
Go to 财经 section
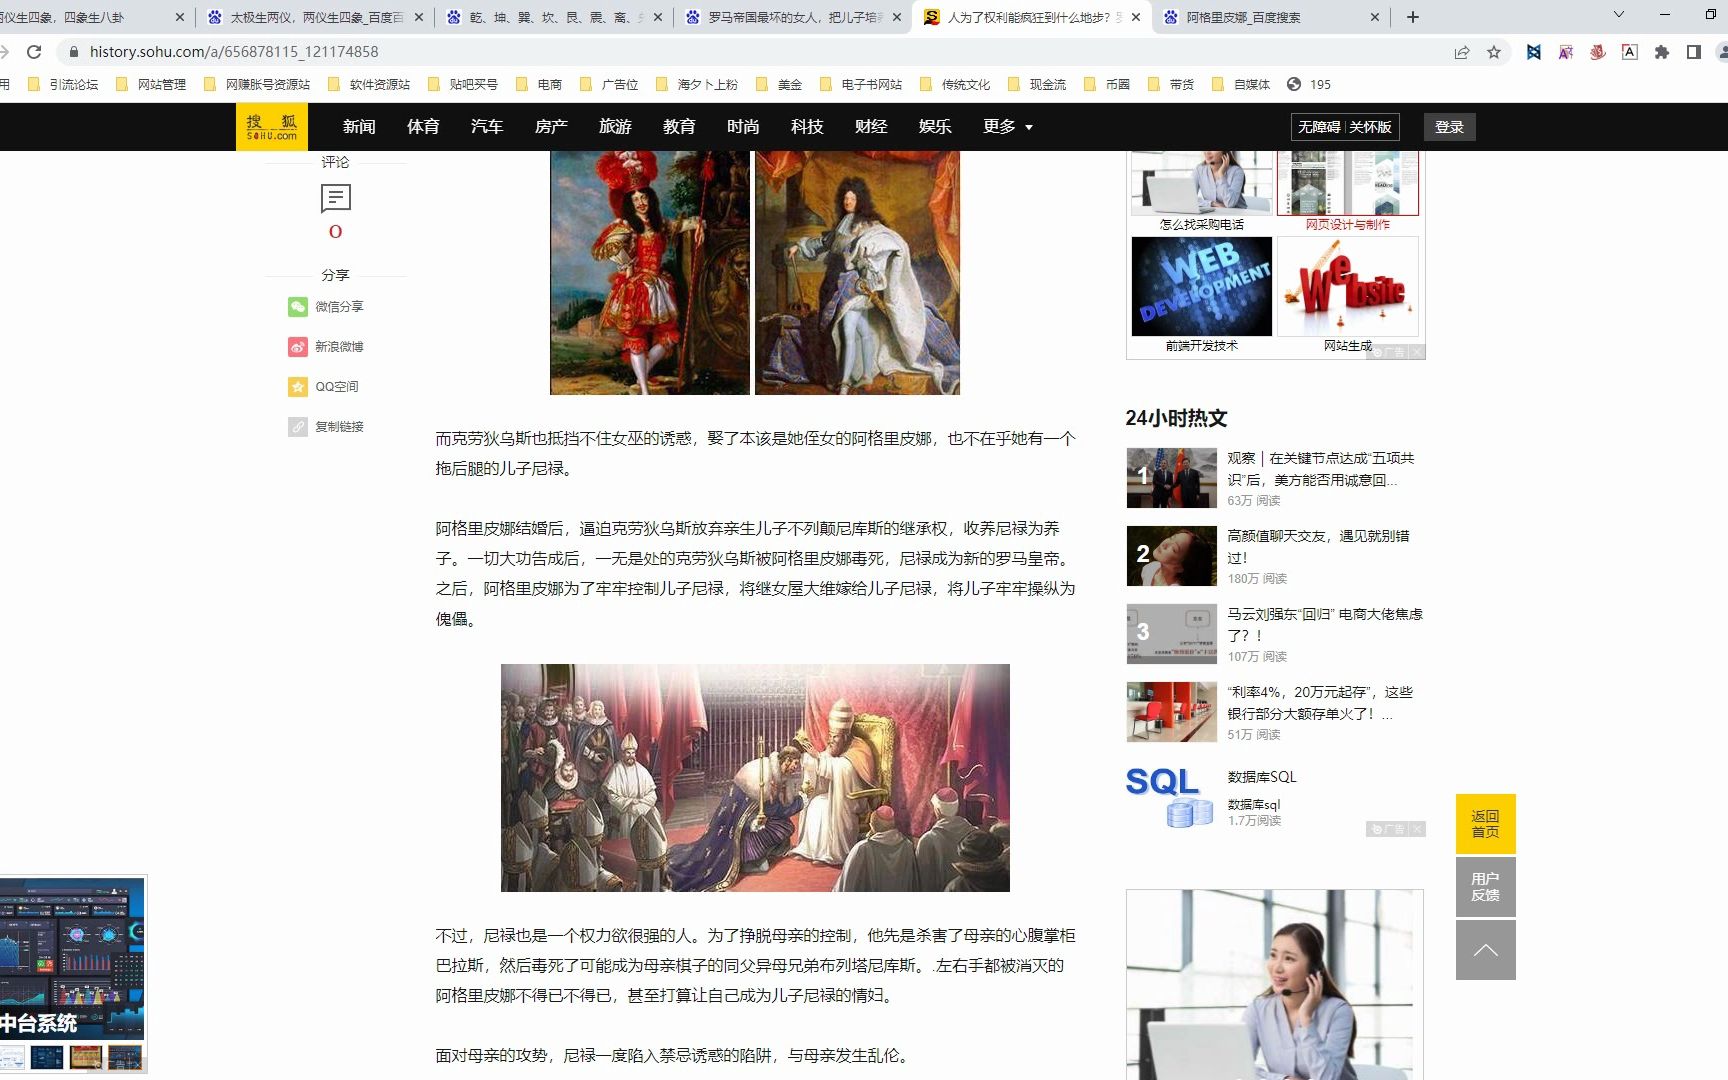(x=871, y=127)
